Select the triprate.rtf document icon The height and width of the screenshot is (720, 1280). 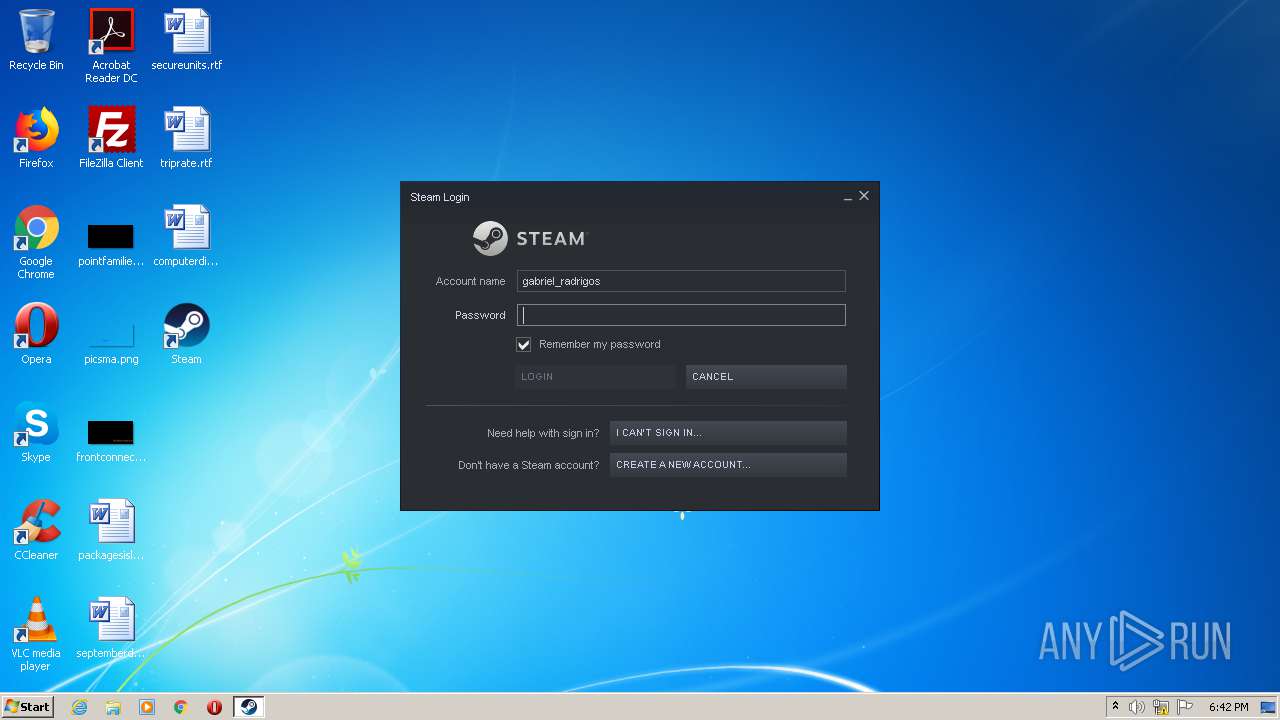point(186,138)
